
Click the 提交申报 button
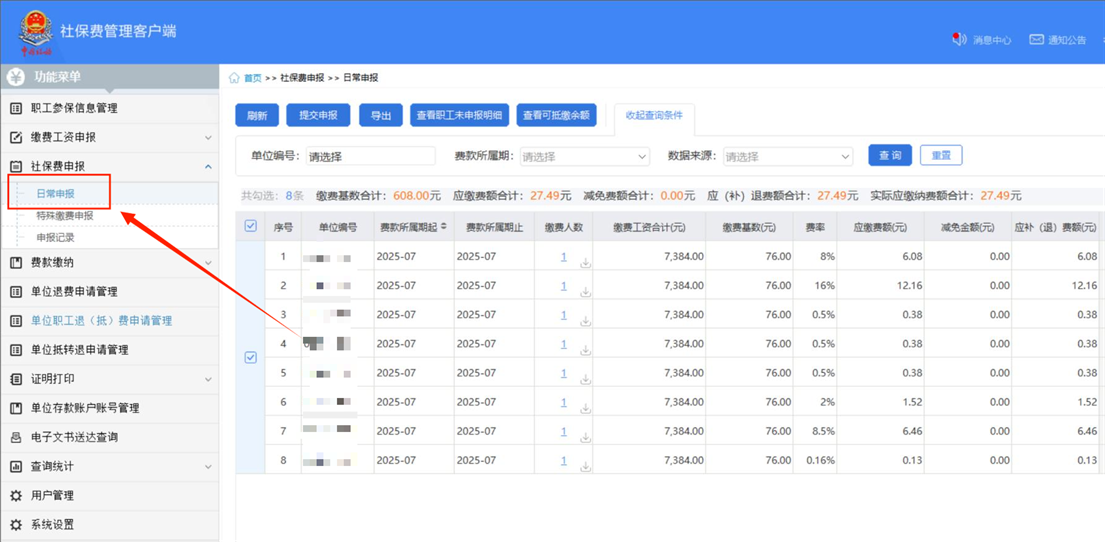pyautogui.click(x=318, y=116)
